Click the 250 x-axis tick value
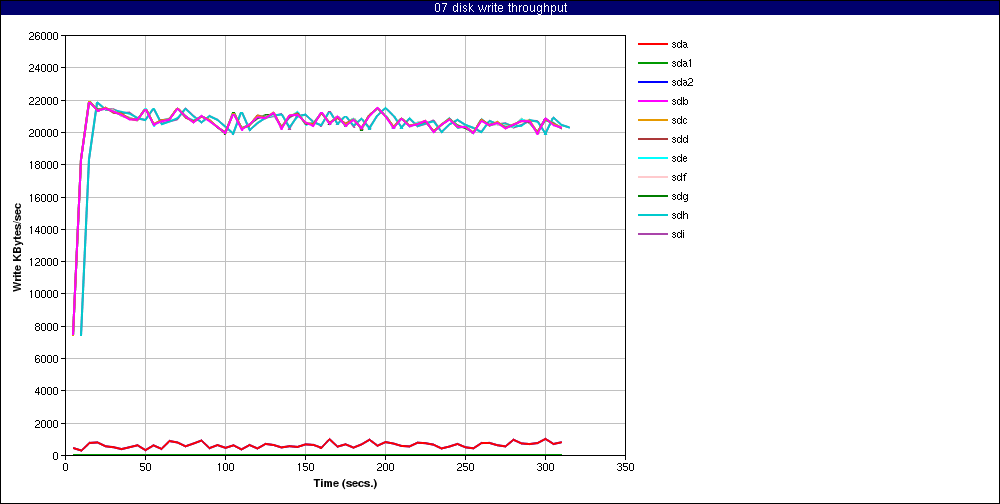Viewport: 1000px width, 504px height. pos(465,467)
